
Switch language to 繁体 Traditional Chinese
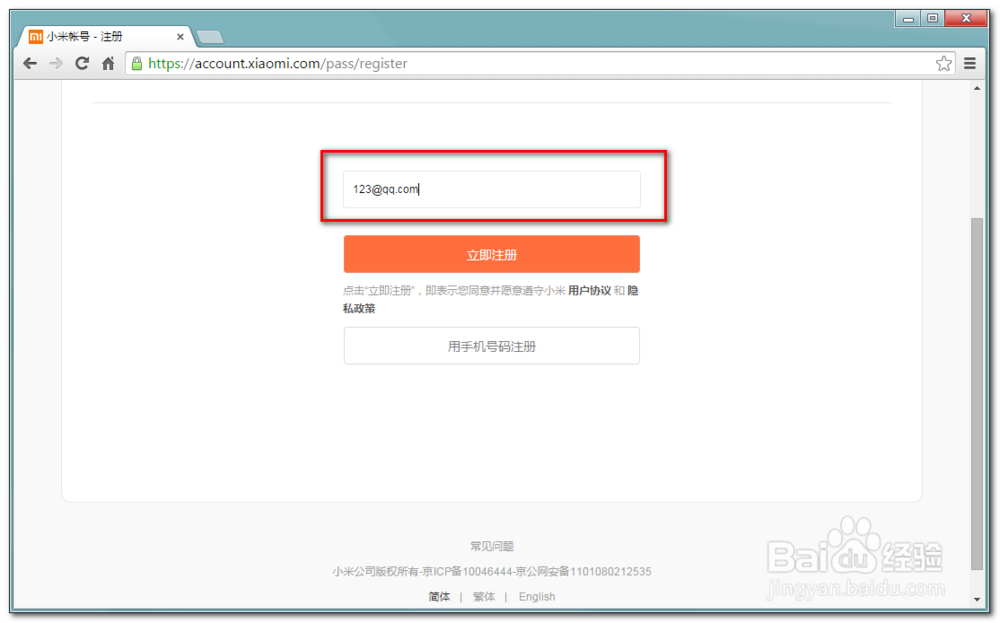[x=484, y=596]
